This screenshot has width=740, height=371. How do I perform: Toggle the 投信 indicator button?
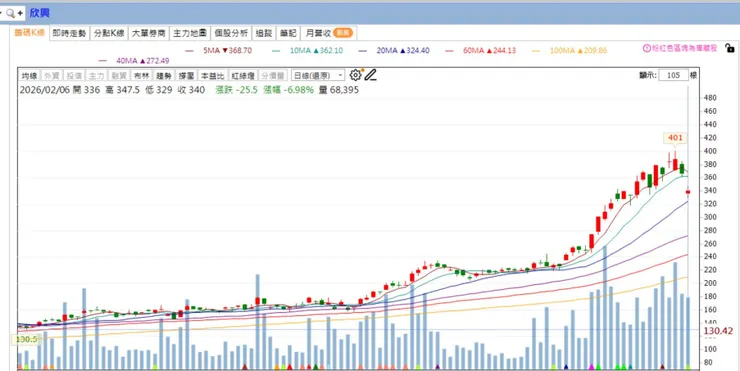click(74, 76)
